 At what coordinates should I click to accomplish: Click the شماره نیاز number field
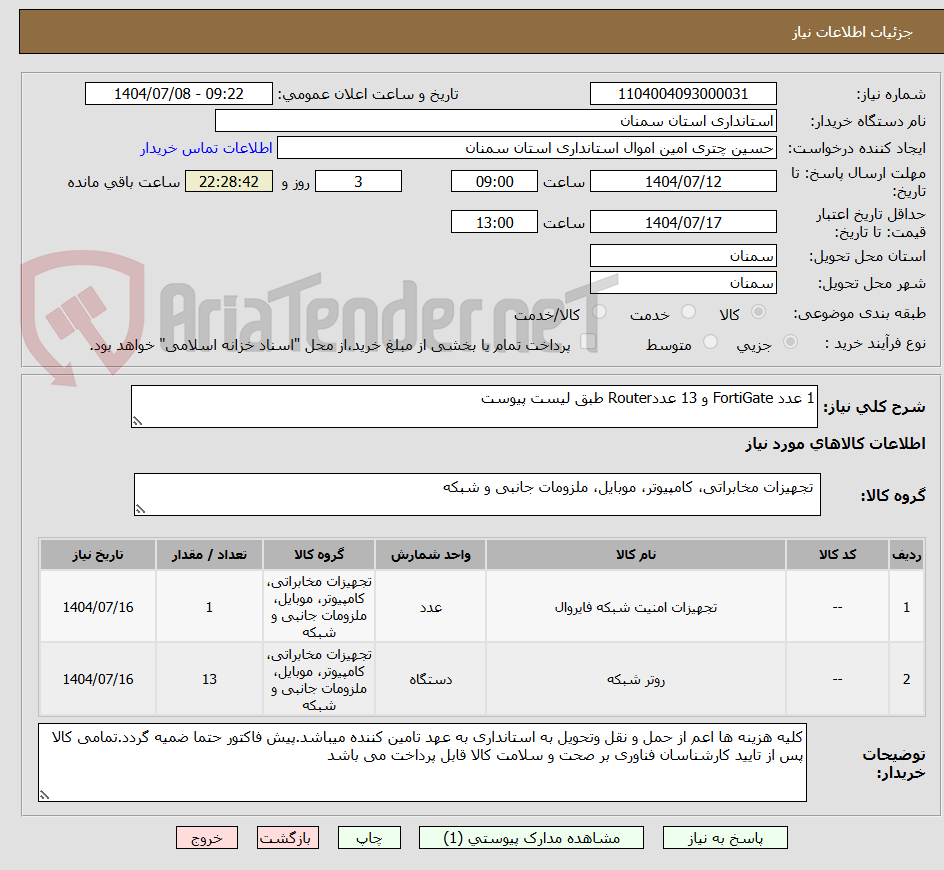[683, 93]
